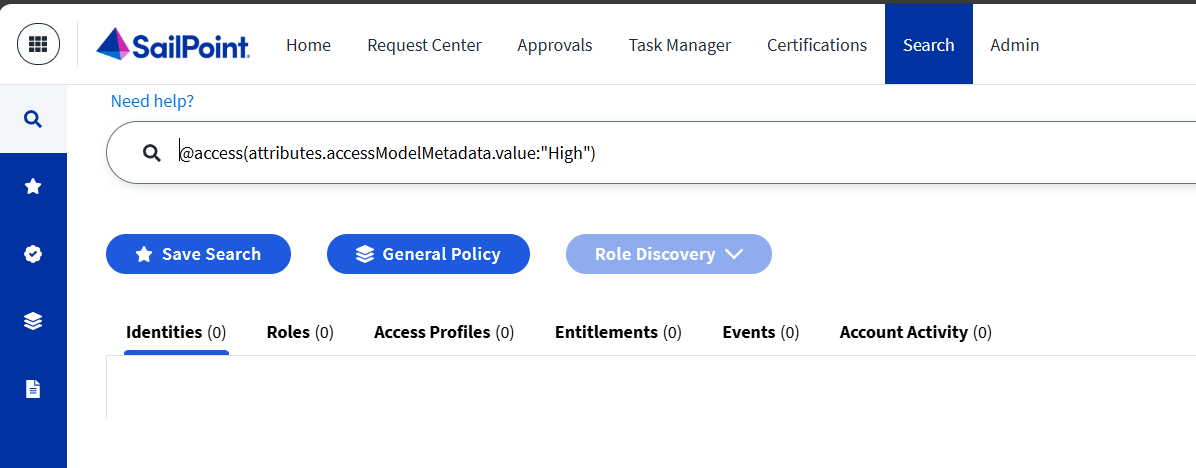
Task: Click the magnifier icon in search bar
Action: coord(152,153)
